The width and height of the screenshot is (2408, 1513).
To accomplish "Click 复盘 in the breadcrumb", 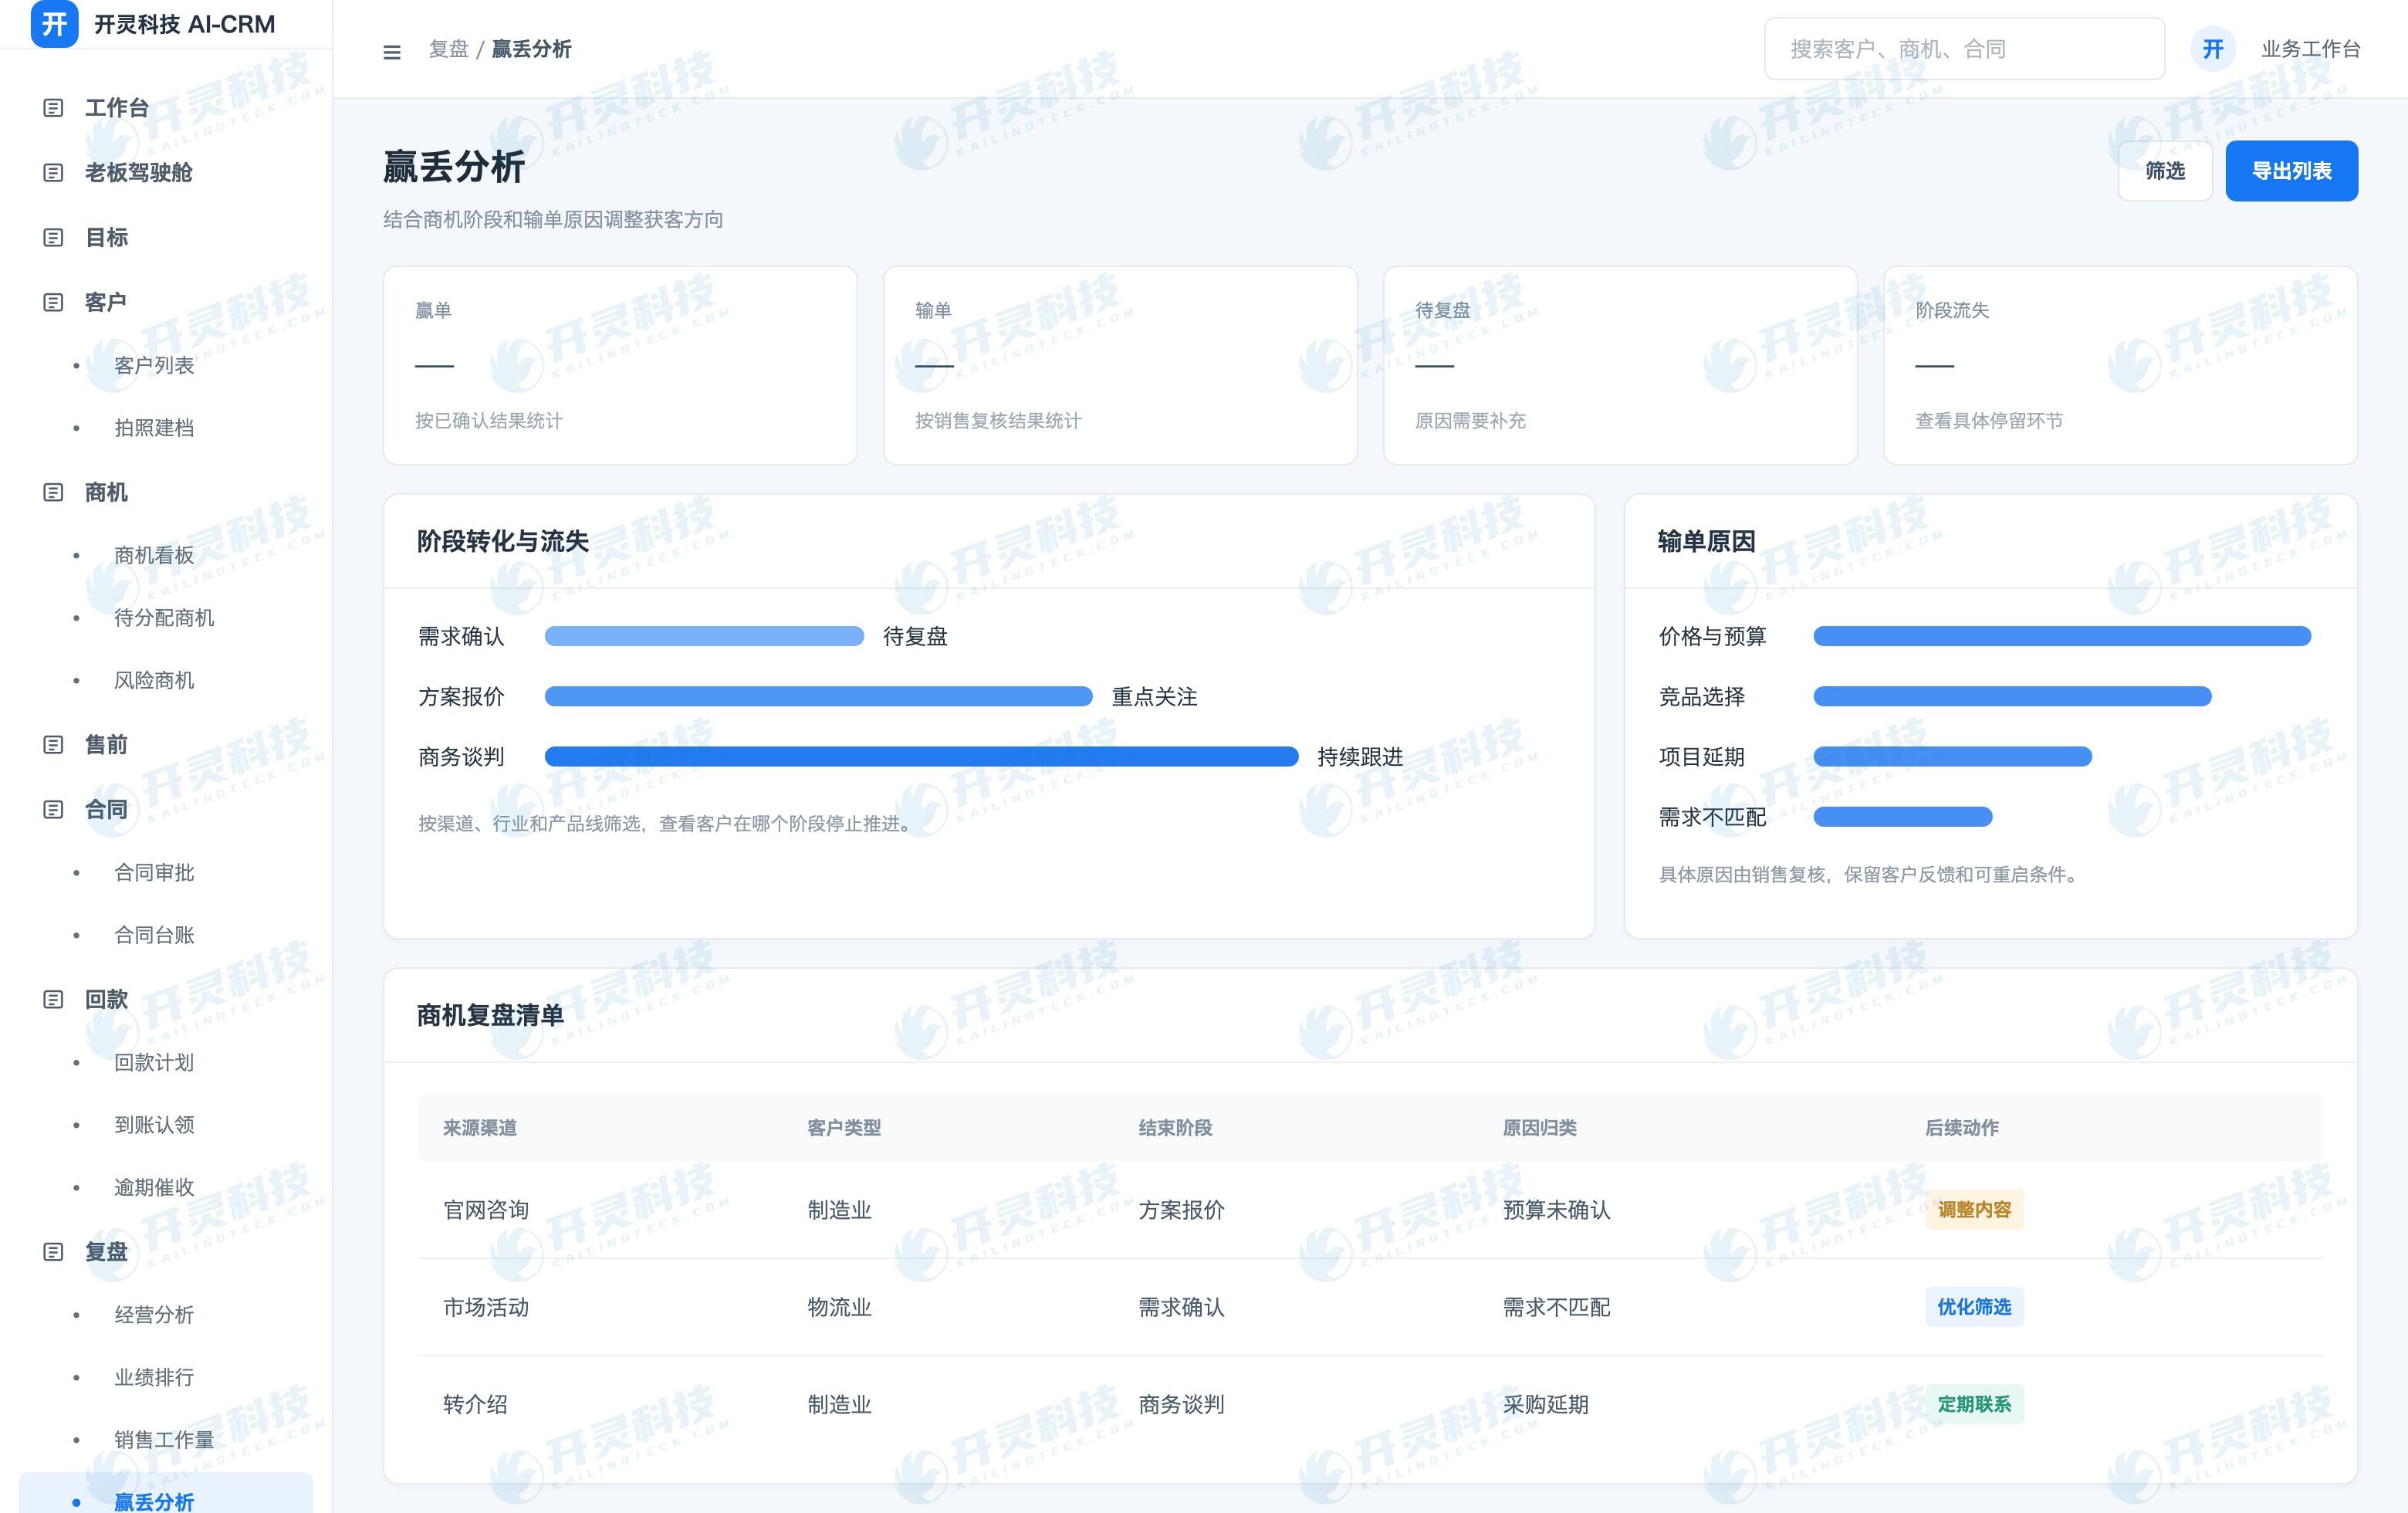I will [x=449, y=49].
